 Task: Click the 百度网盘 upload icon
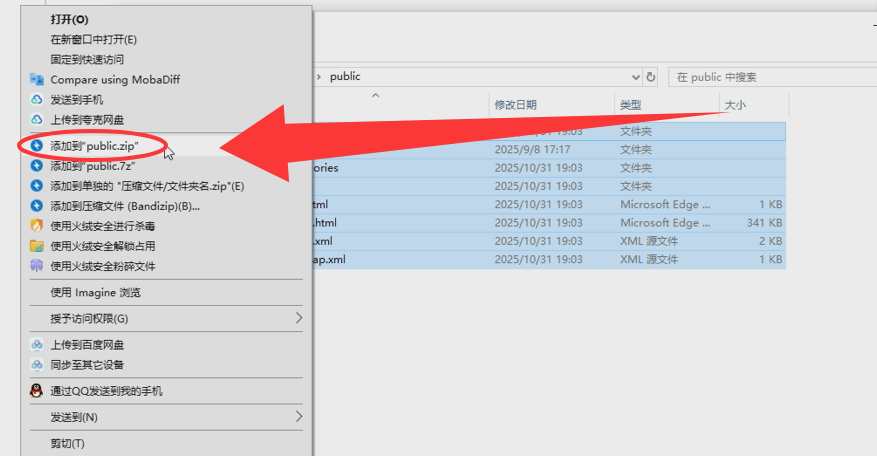click(37, 345)
